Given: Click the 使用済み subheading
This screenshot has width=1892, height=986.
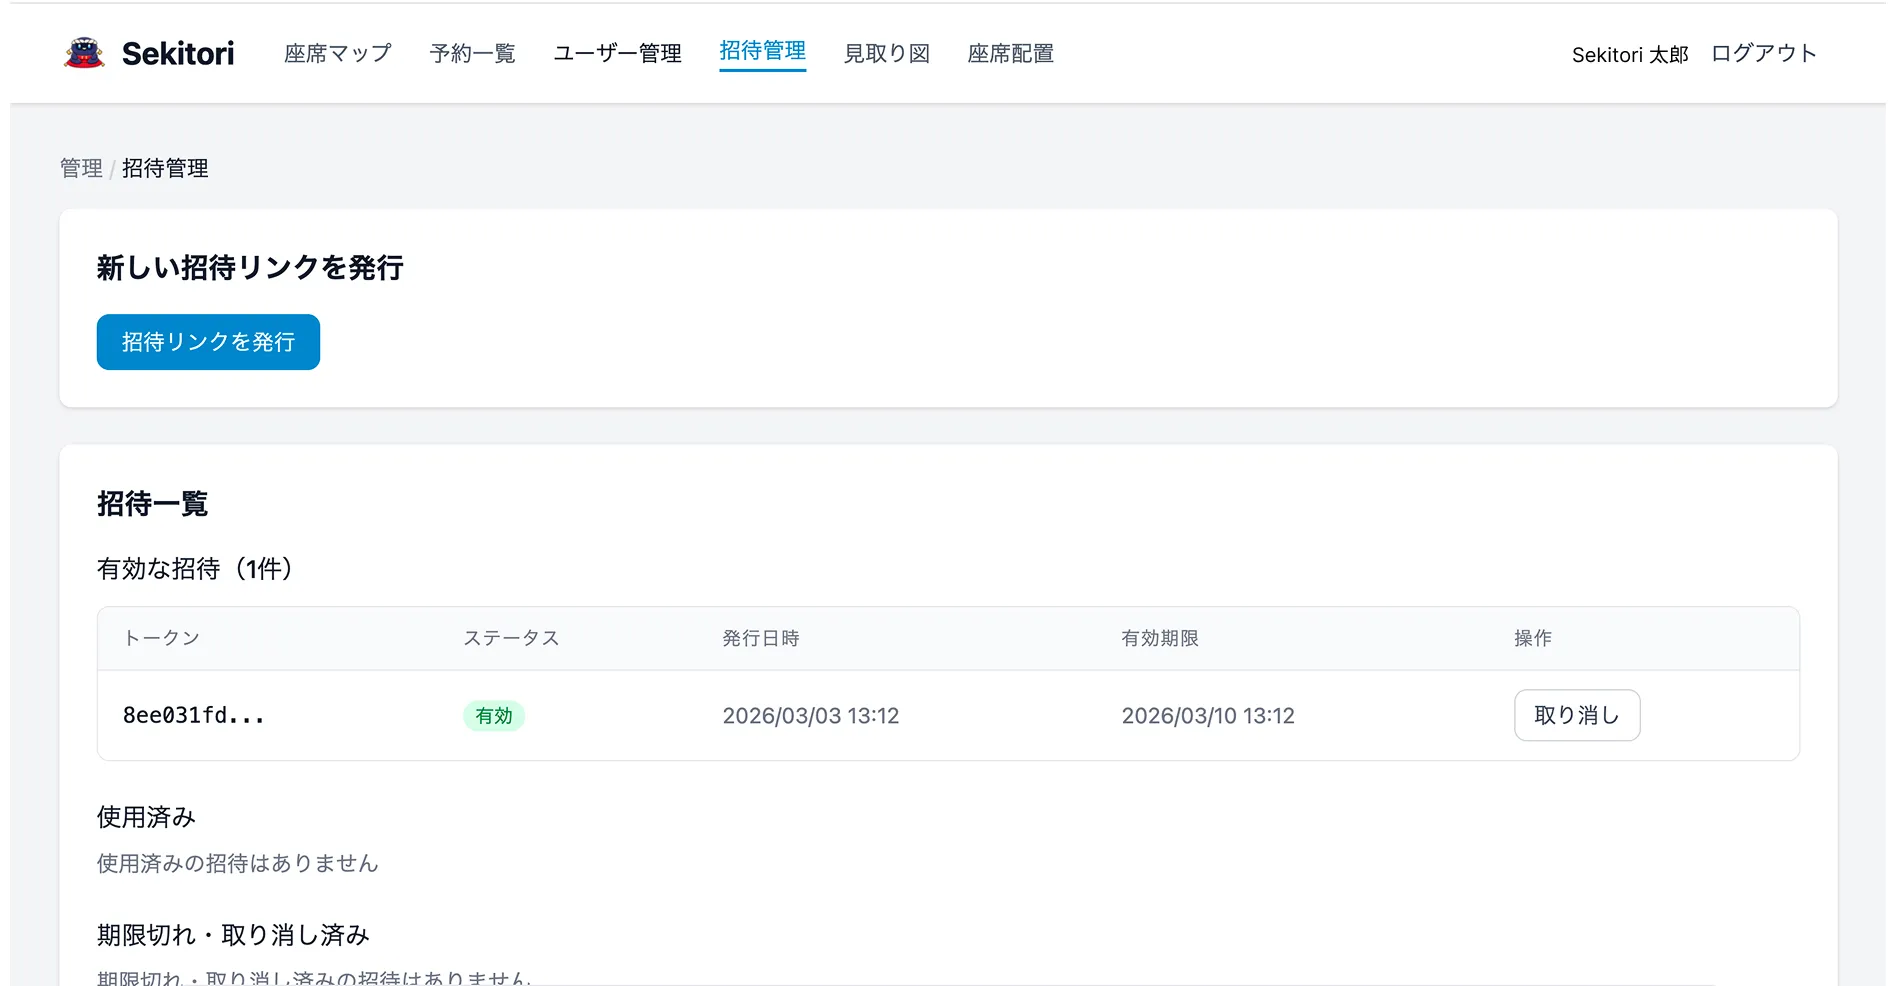Looking at the screenshot, I should click(x=146, y=817).
